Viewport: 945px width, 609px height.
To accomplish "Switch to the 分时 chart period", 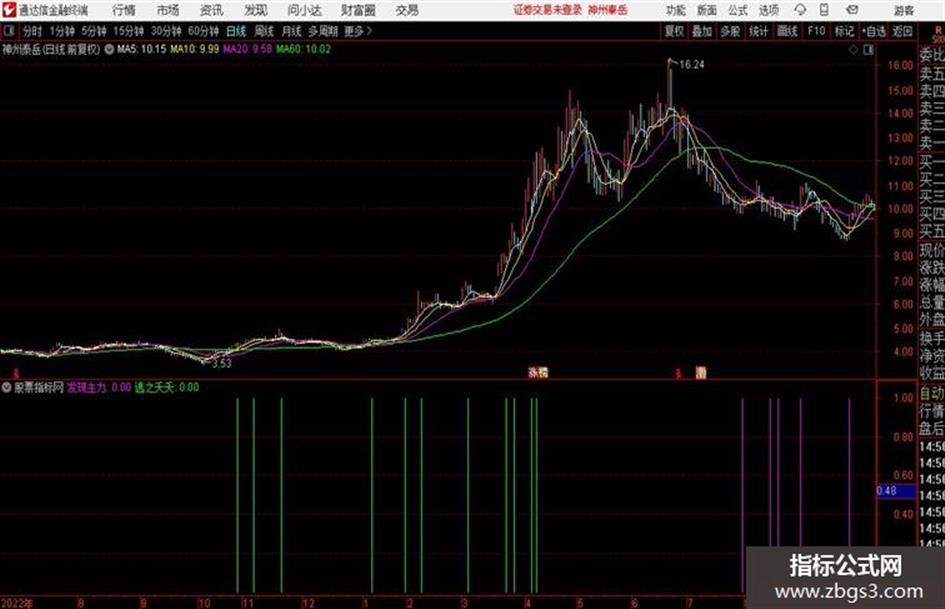I will pos(32,31).
